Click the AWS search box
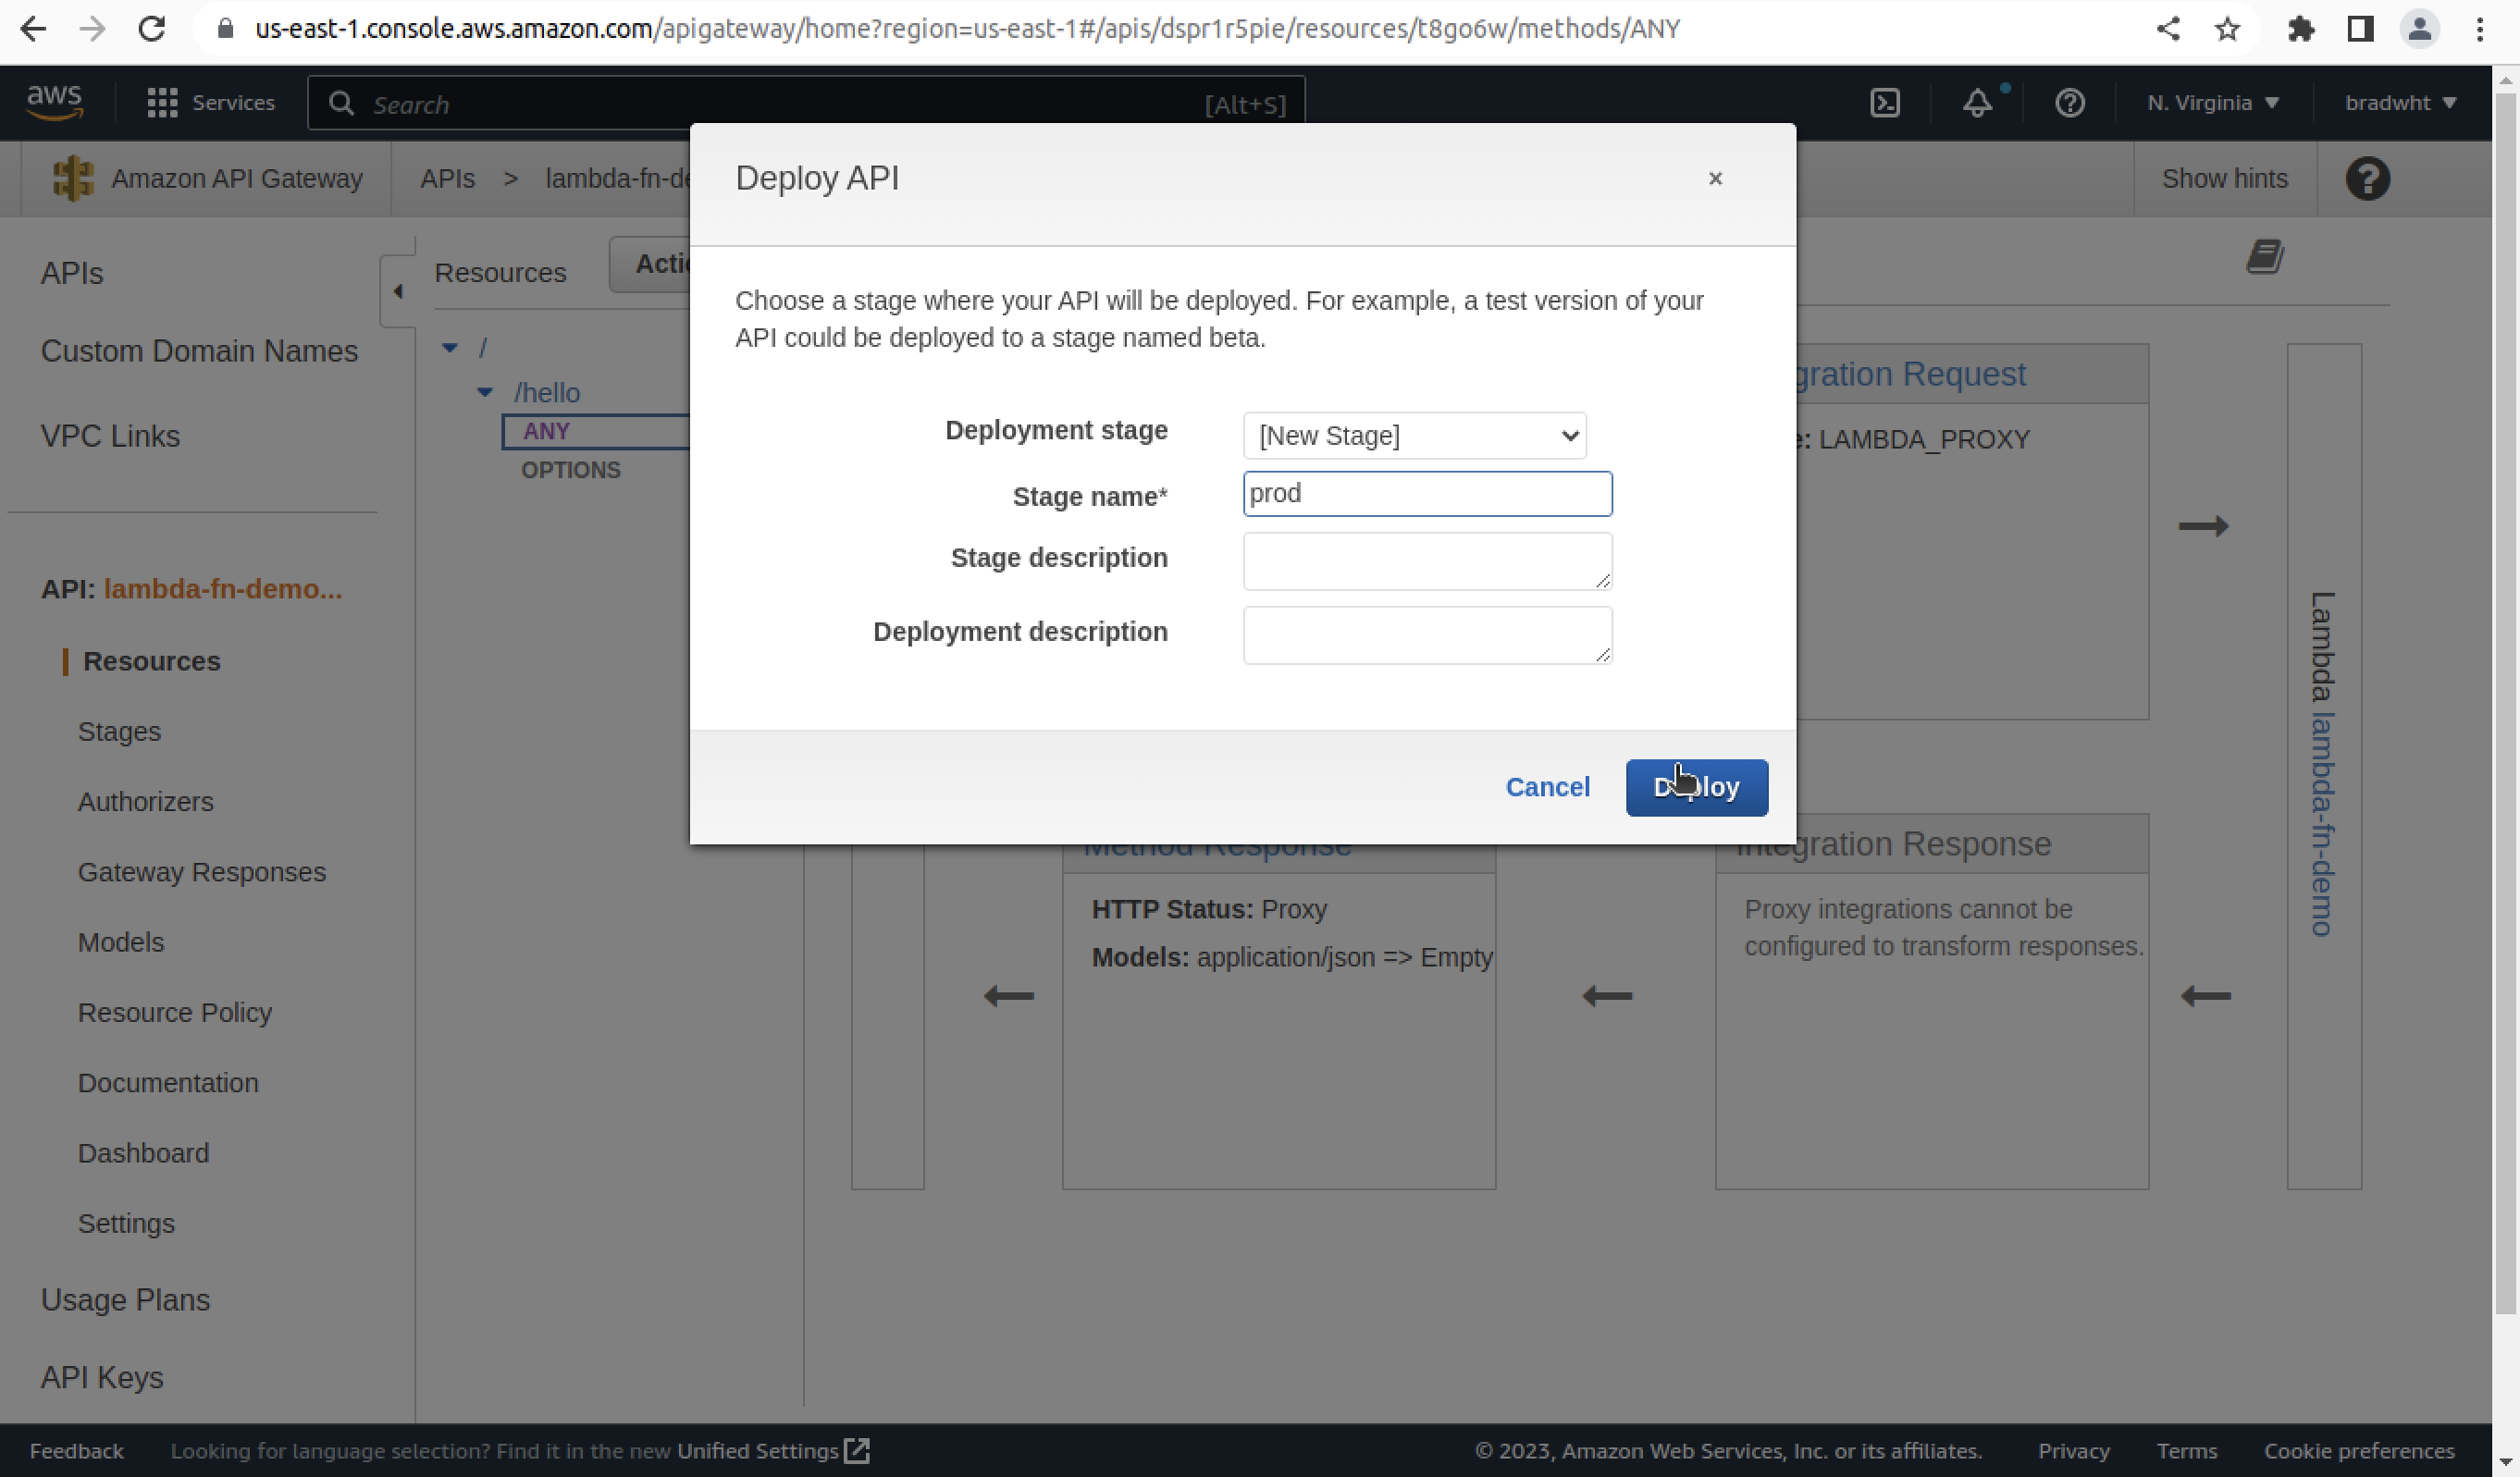Image resolution: width=2520 pixels, height=1477 pixels. tap(805, 104)
